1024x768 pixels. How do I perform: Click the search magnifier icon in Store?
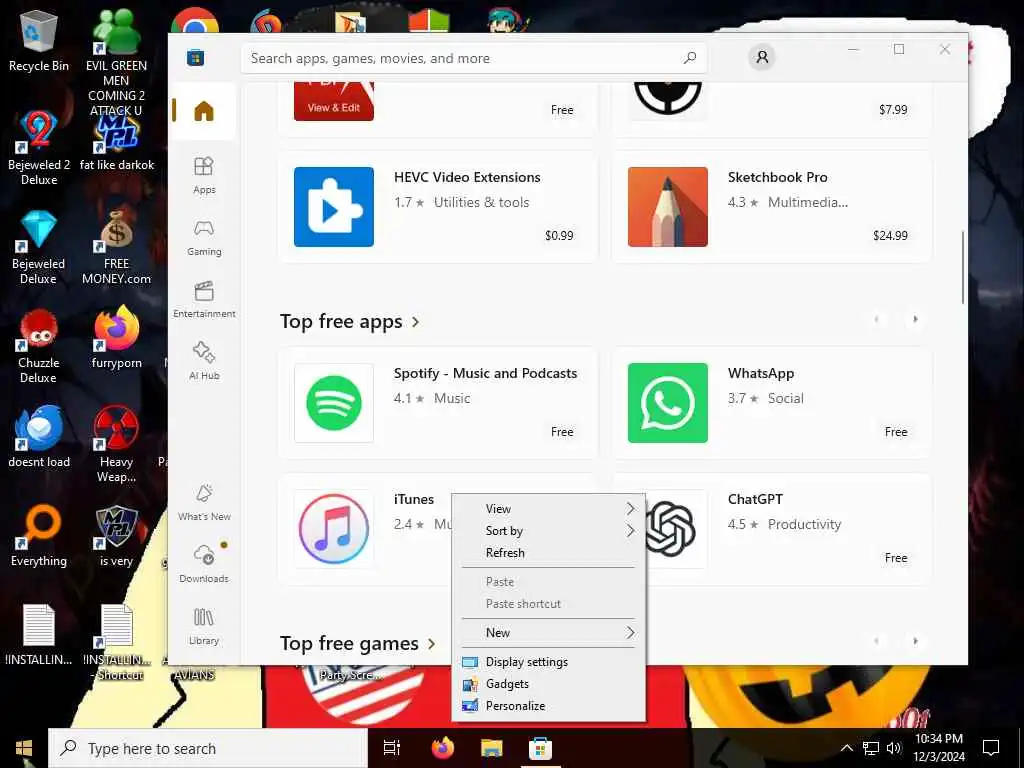pyautogui.click(x=690, y=58)
